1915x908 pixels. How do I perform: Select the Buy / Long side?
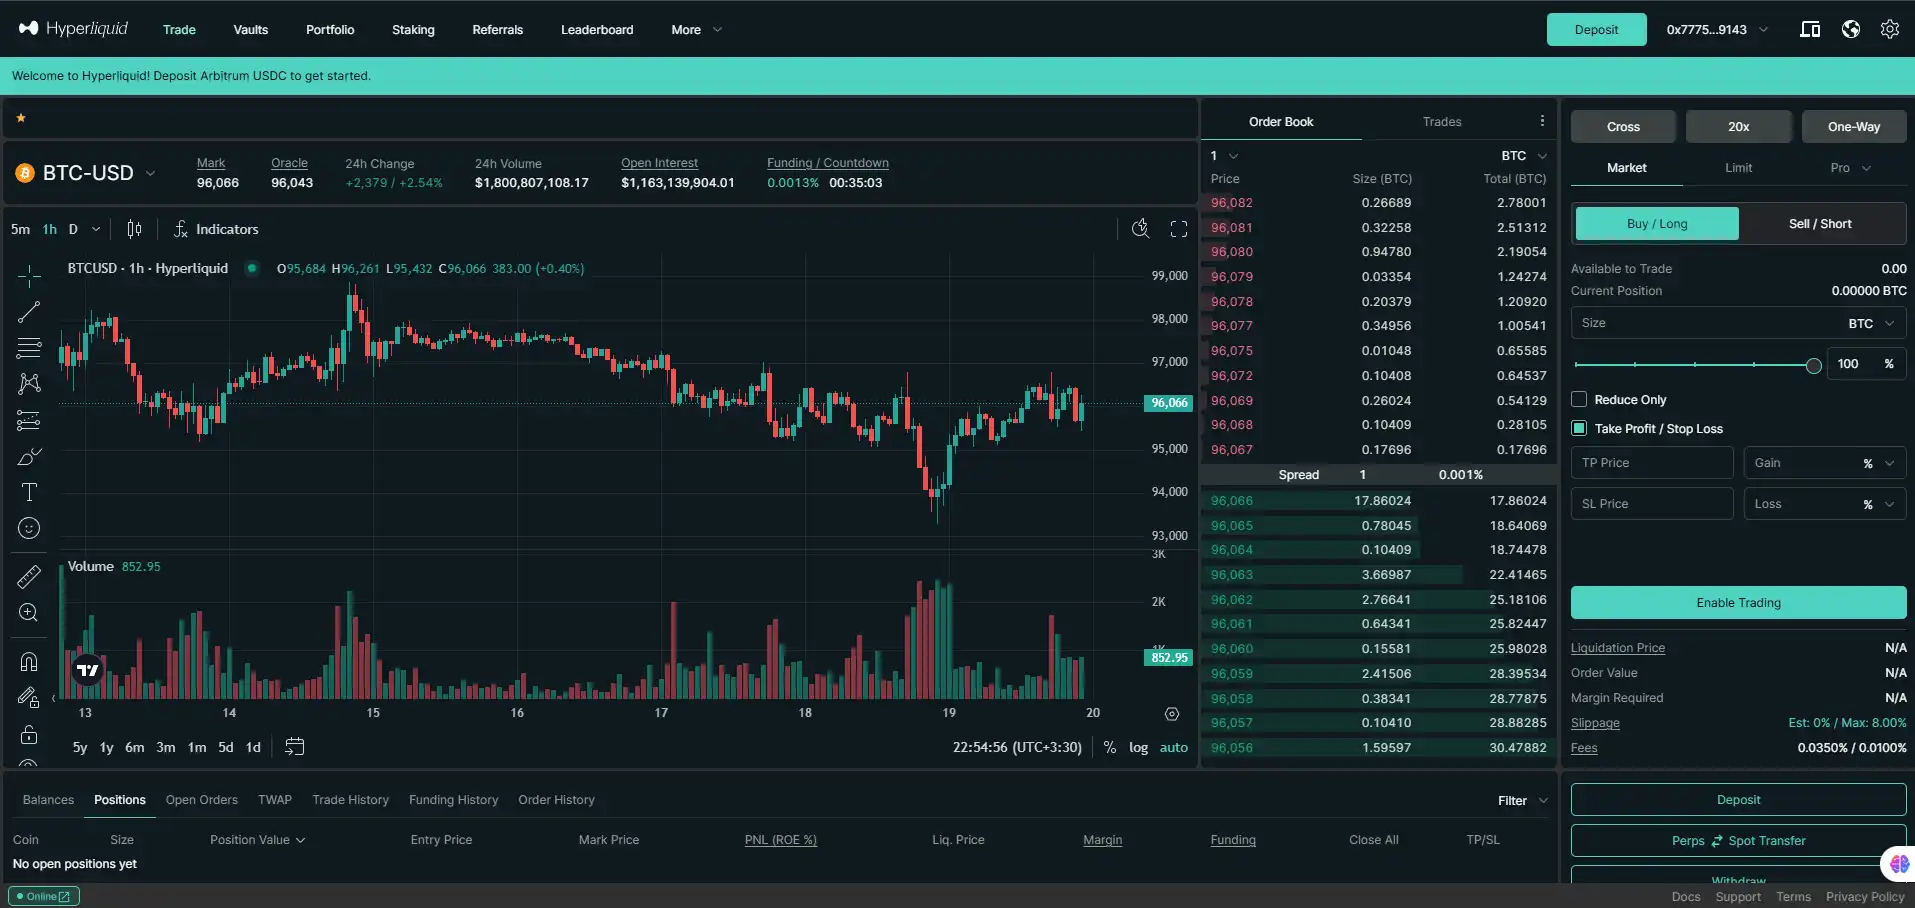(1657, 224)
